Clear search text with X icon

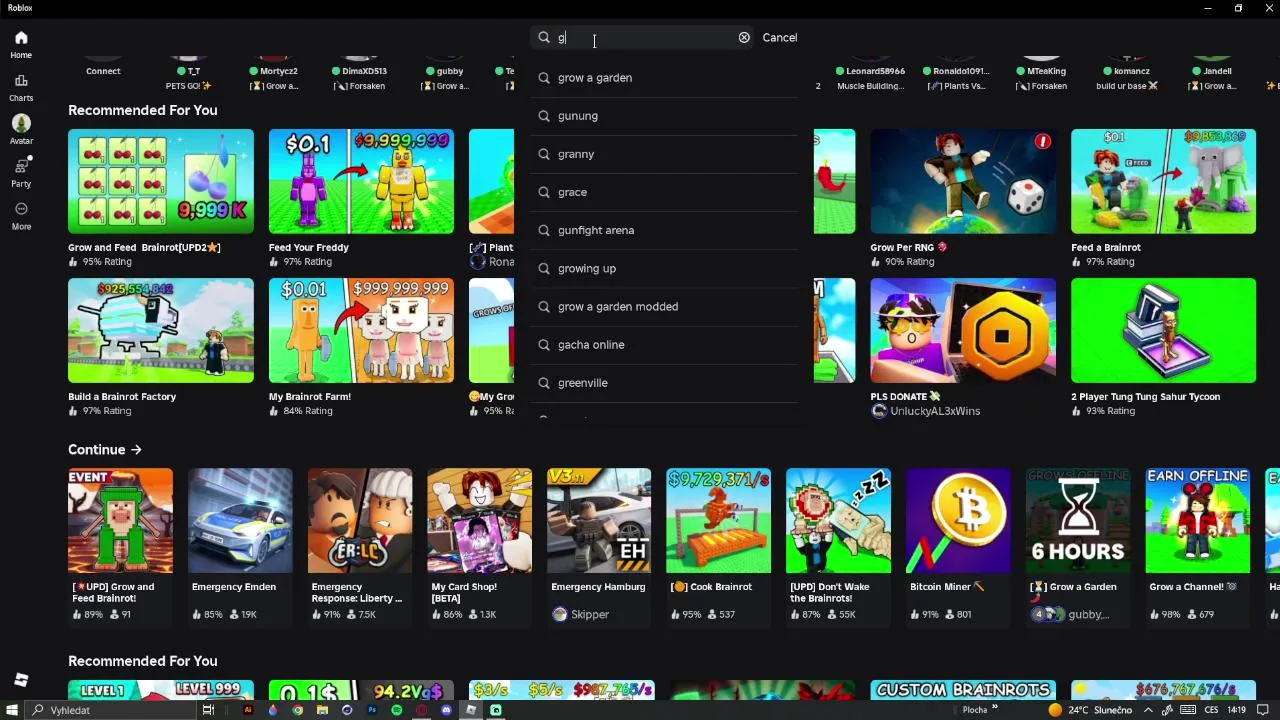pyautogui.click(x=744, y=38)
